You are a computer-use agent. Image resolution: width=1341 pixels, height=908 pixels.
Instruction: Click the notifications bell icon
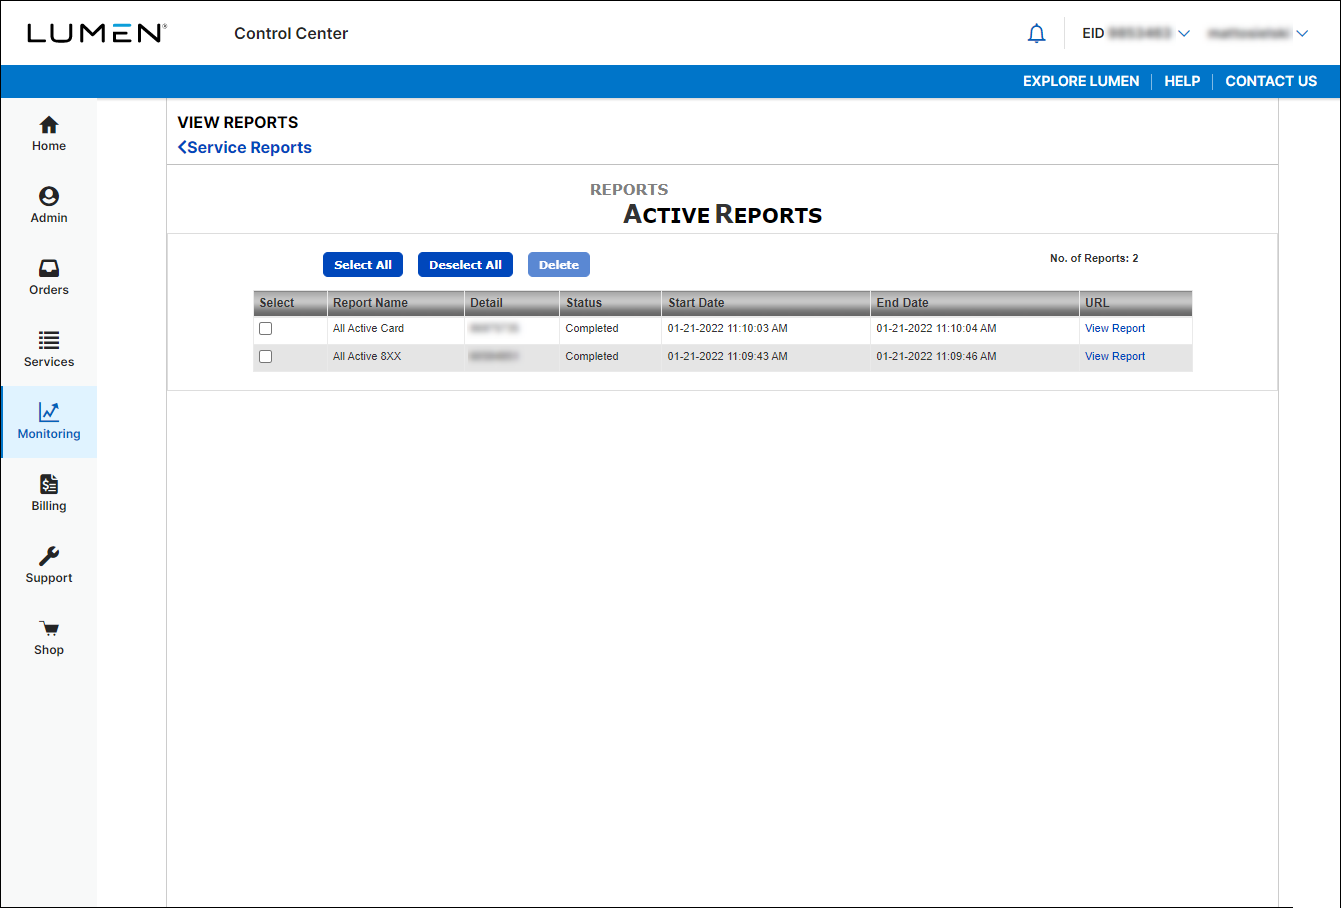(x=1037, y=34)
